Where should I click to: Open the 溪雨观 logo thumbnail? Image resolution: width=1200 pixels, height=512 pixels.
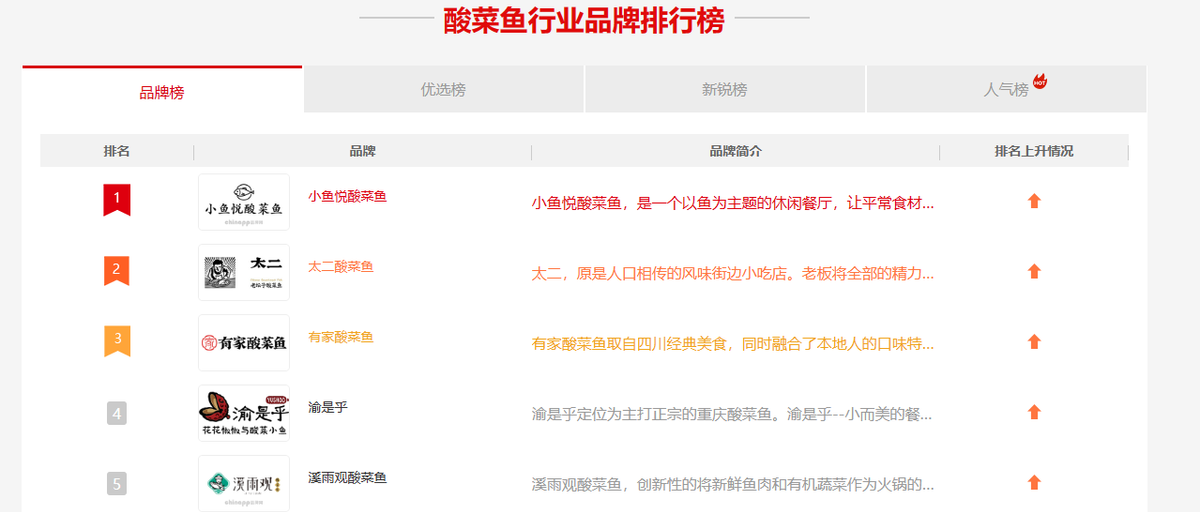[x=244, y=484]
